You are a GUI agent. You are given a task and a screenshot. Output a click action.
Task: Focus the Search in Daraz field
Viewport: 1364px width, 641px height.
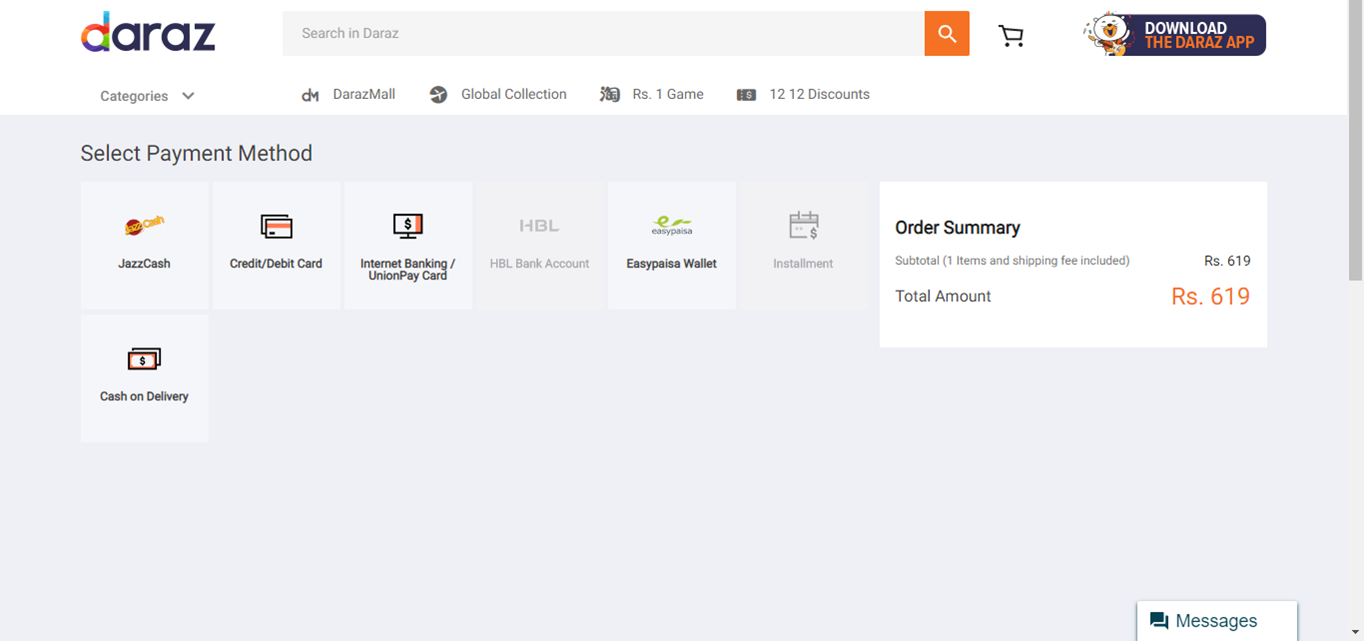click(x=604, y=34)
